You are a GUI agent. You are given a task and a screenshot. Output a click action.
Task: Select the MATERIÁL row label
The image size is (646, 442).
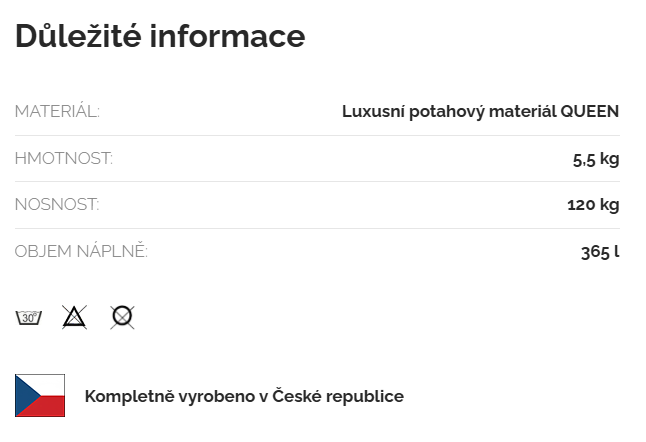click(x=57, y=111)
